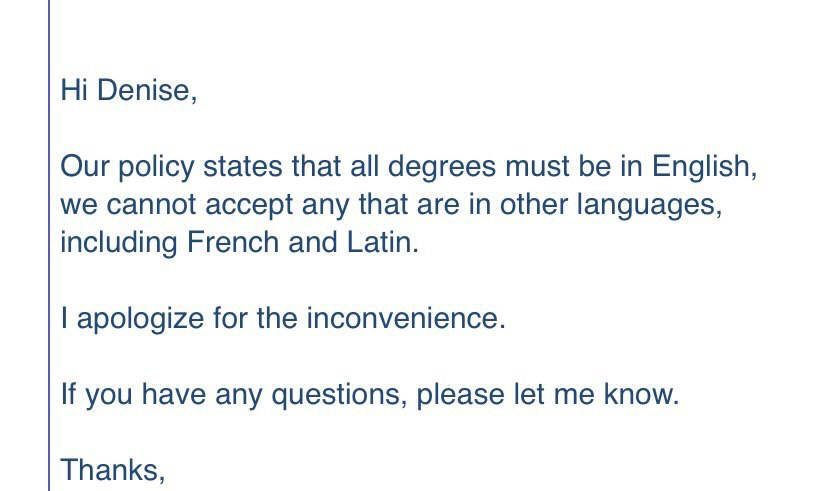Click the word "accept" in the email text
Image resolution: width=828 pixels, height=491 pixels.
(249, 206)
